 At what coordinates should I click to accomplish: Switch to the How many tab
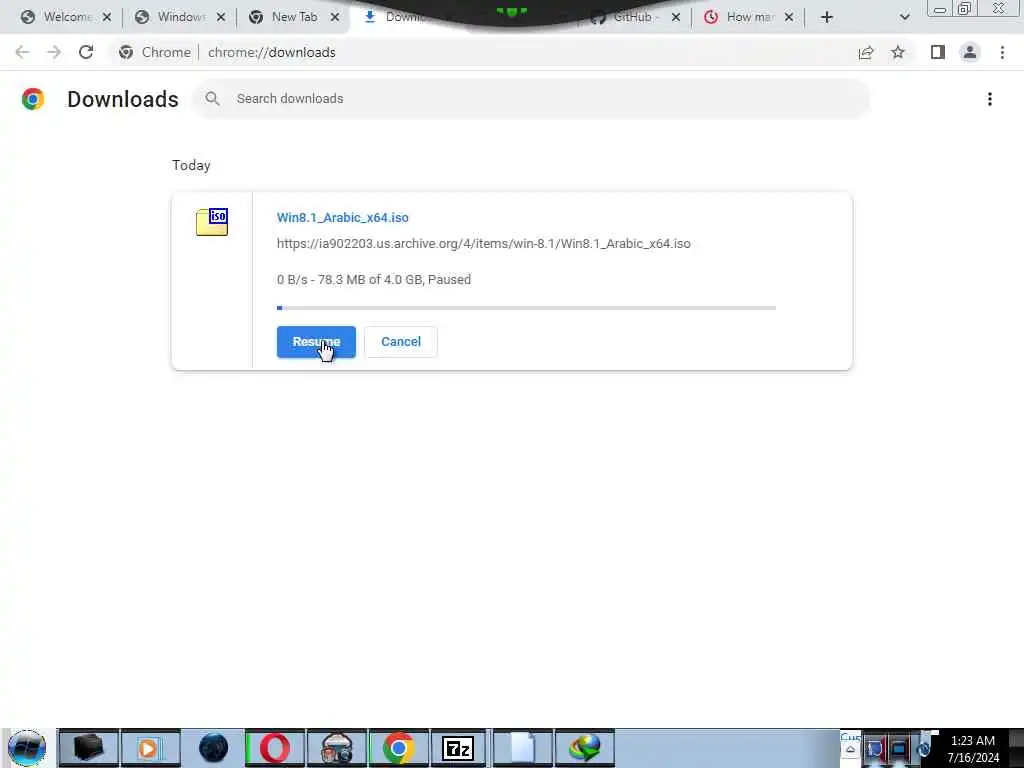click(x=740, y=17)
